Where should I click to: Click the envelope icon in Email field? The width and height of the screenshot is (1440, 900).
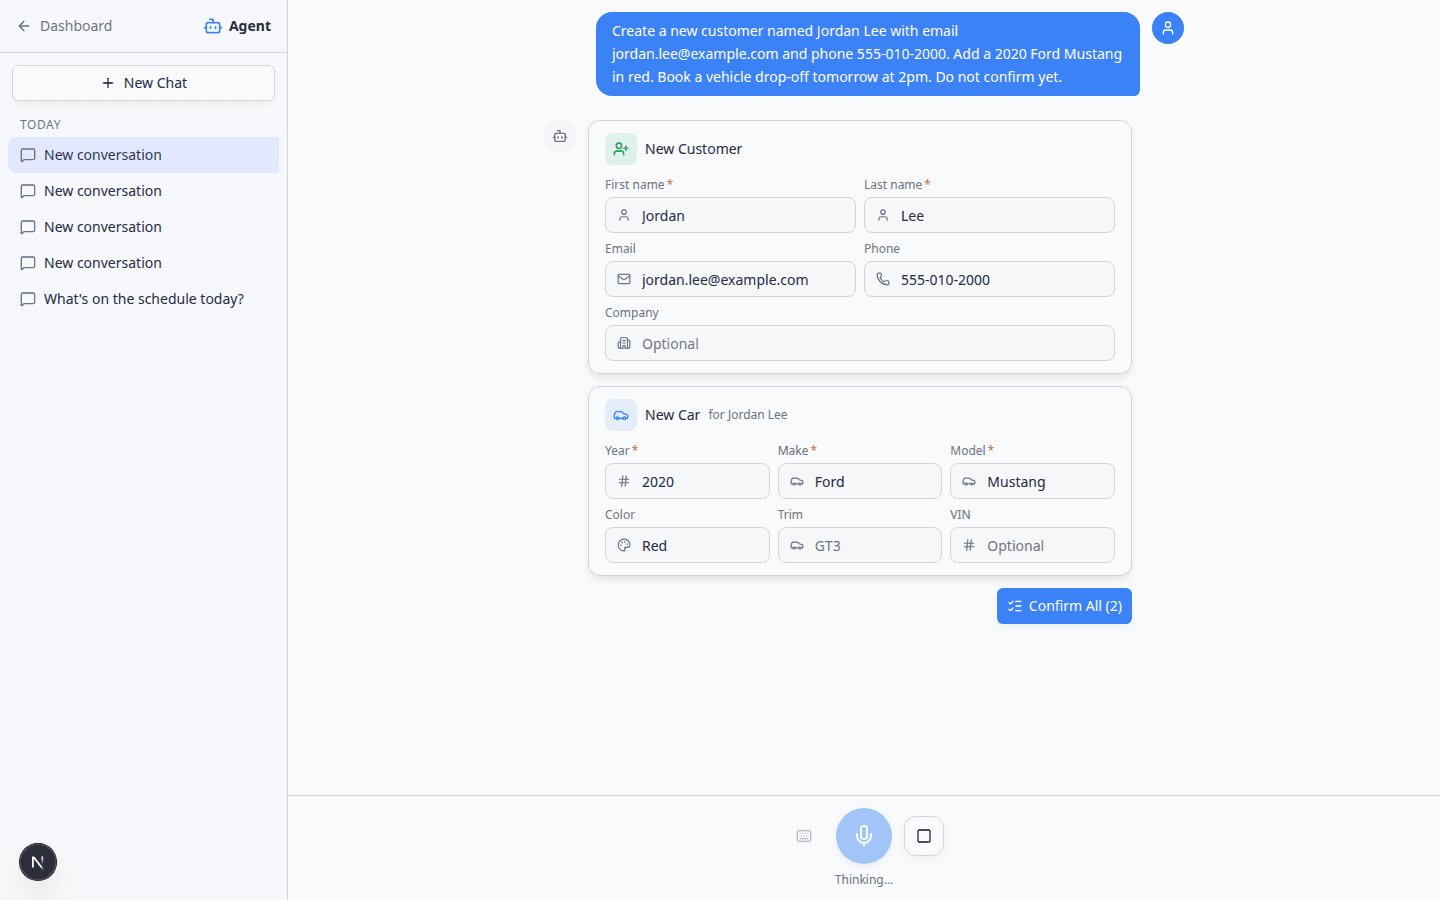[624, 279]
